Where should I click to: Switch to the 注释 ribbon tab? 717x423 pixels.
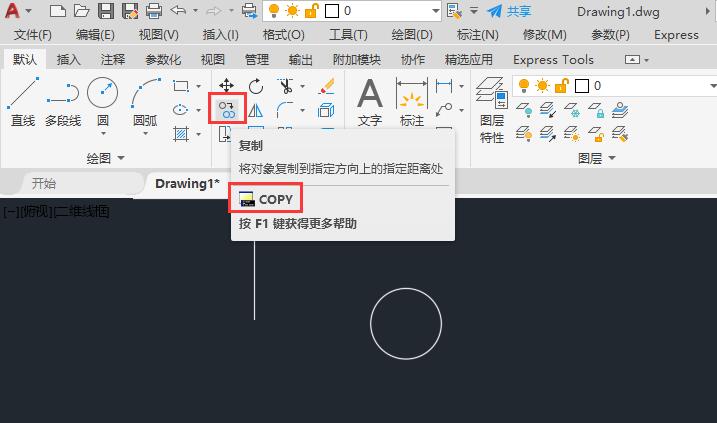[112, 59]
